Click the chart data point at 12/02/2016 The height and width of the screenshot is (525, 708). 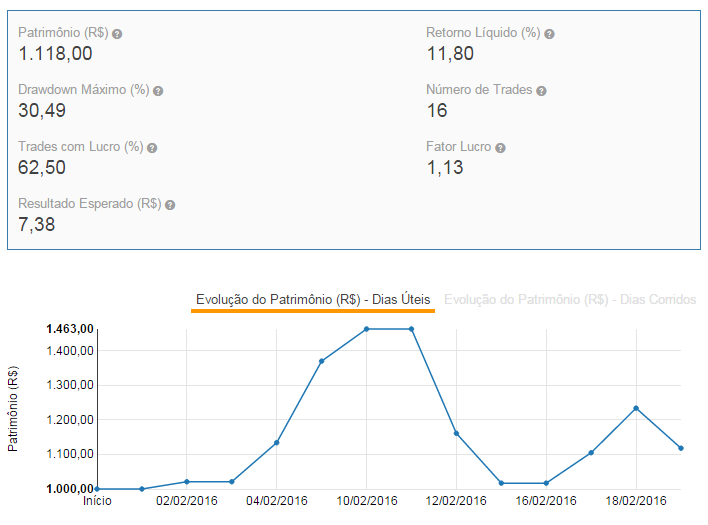(x=456, y=433)
